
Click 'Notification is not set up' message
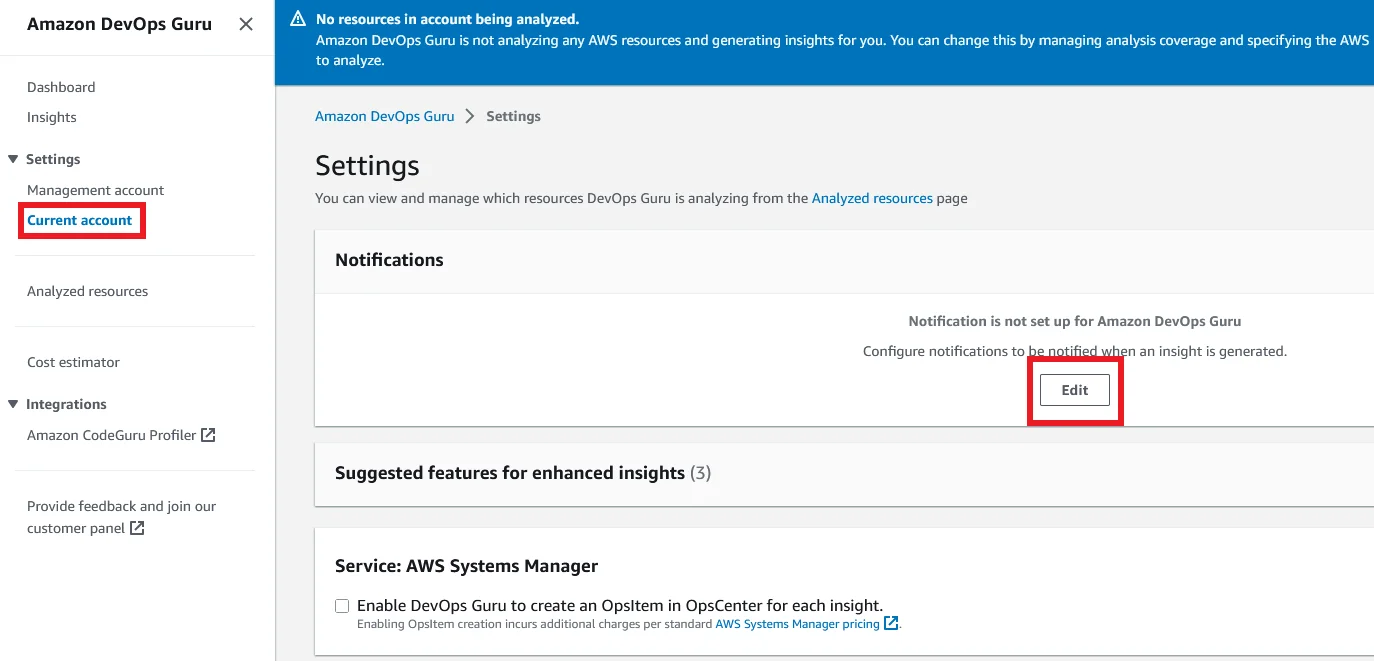[x=1075, y=321]
